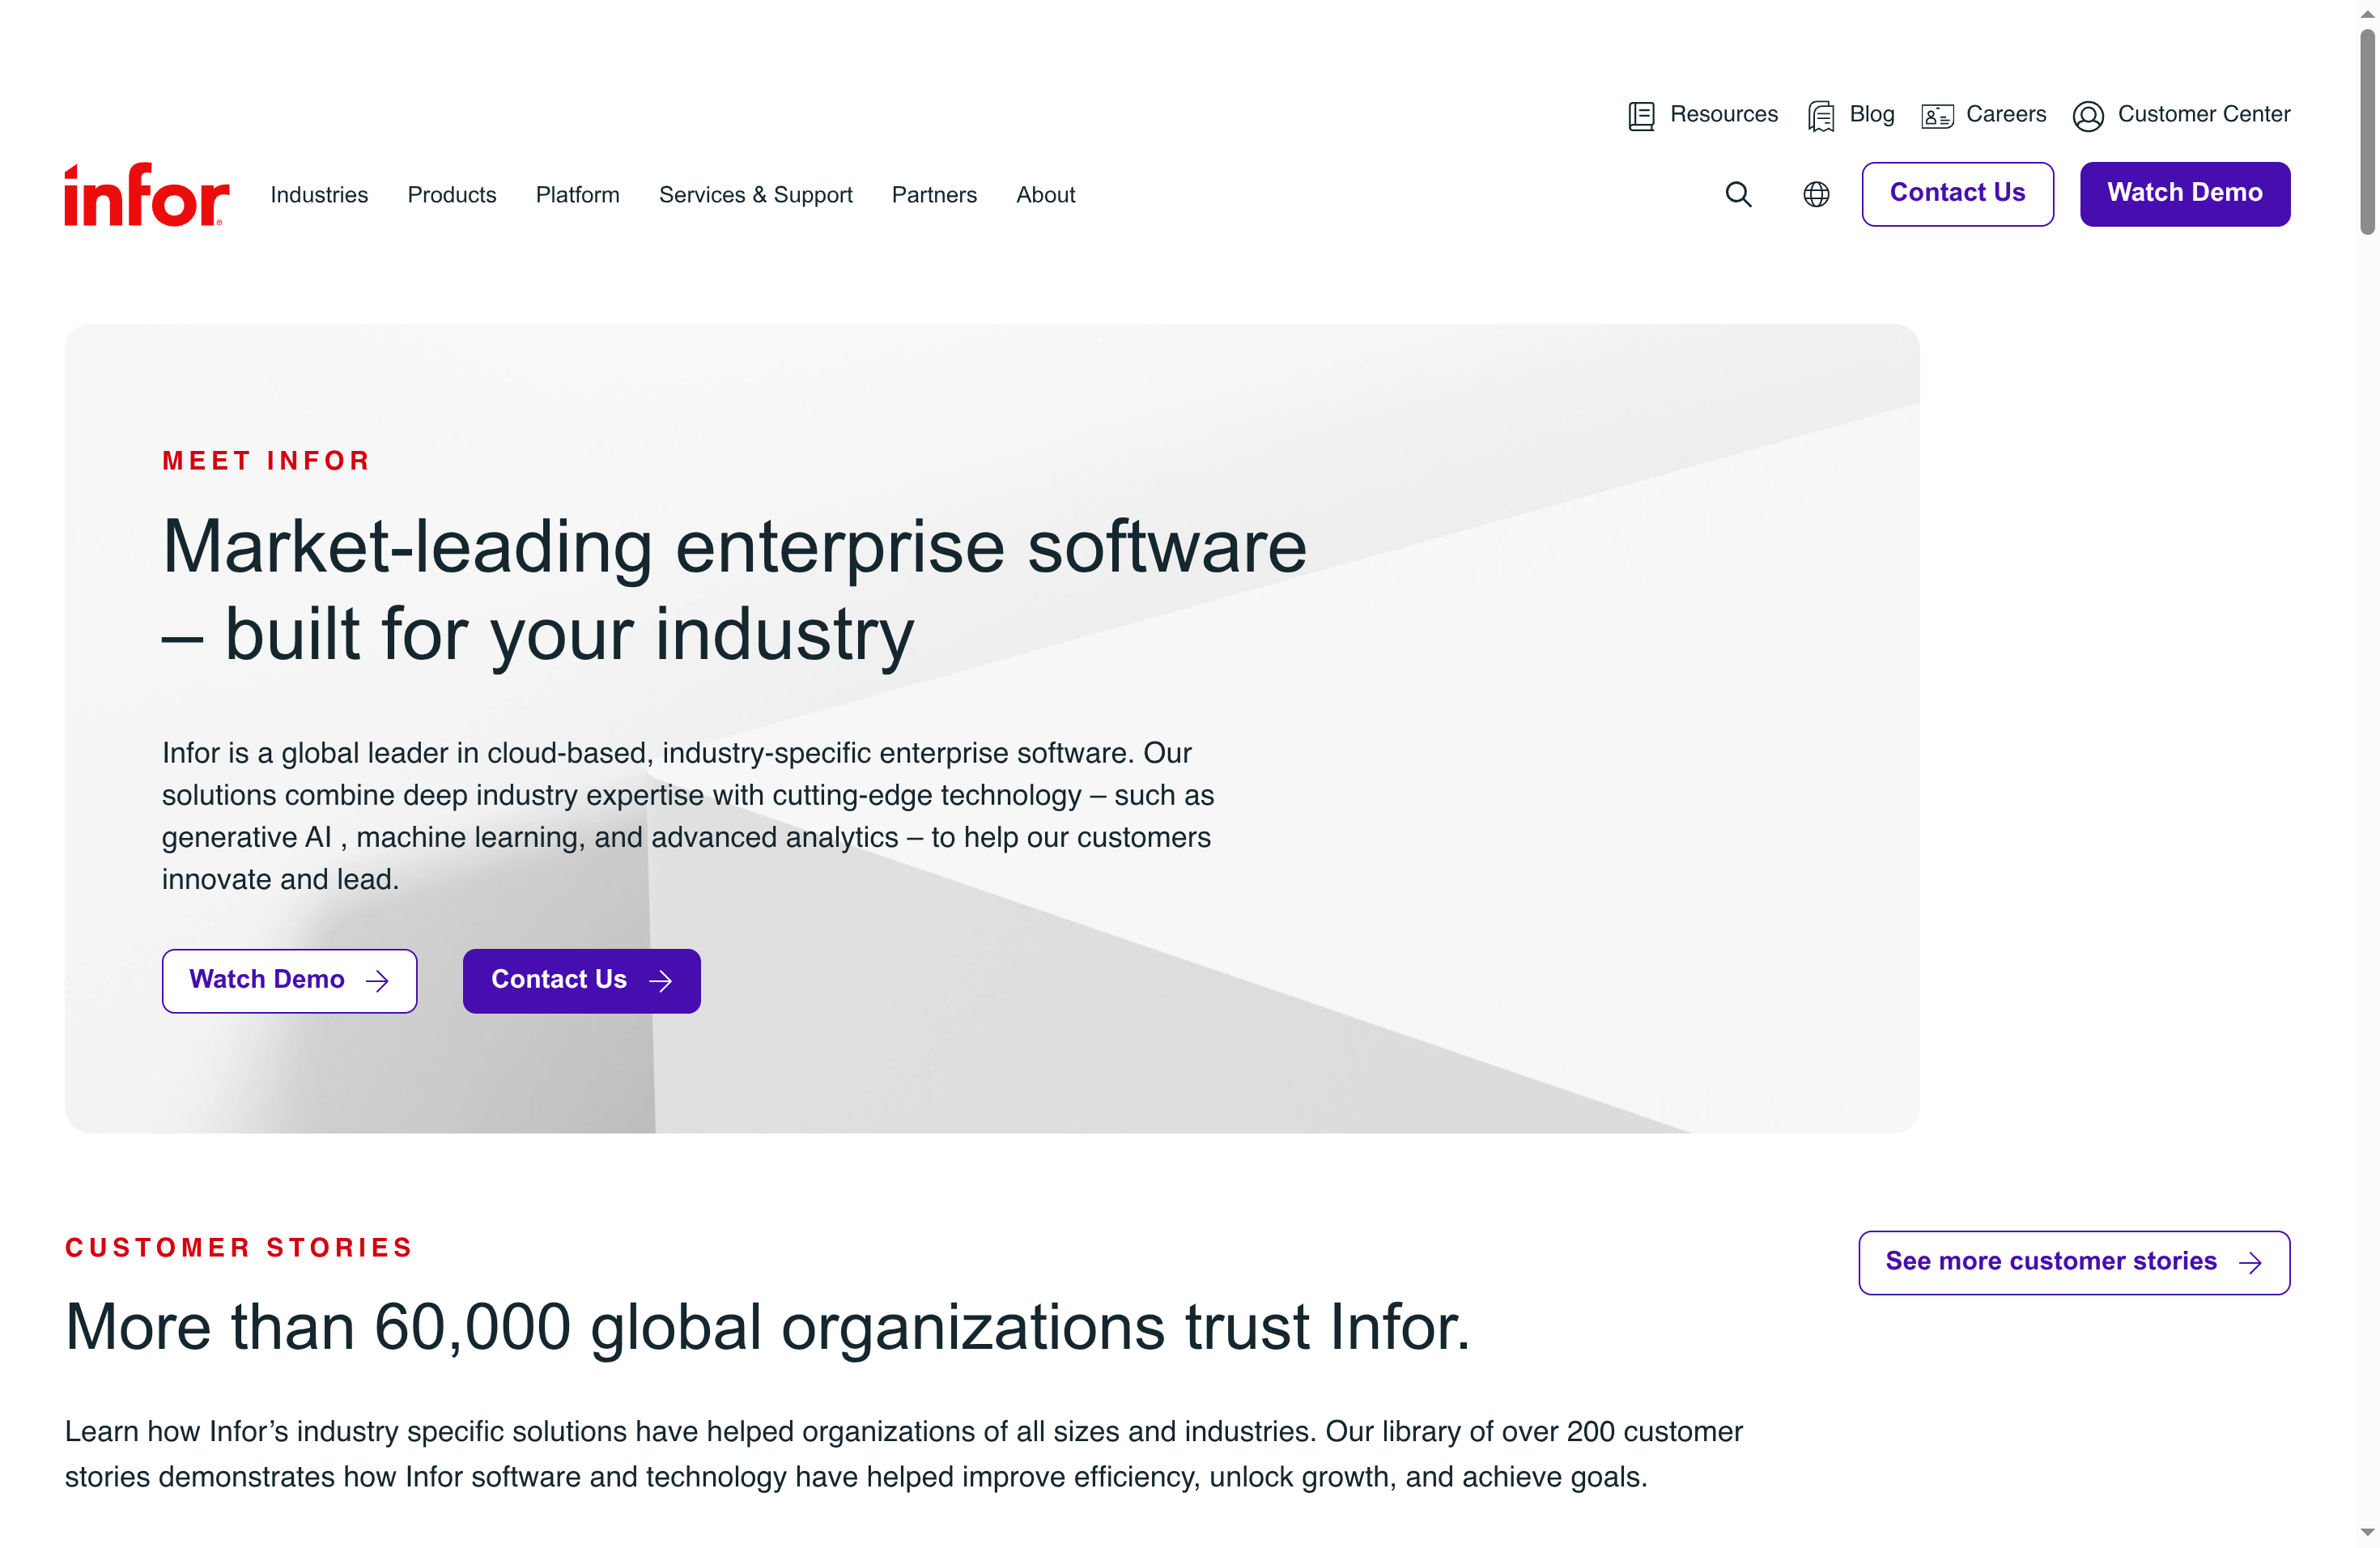2380x1548 pixels.
Task: Follow the See more customer stories link
Action: coord(2073,1262)
